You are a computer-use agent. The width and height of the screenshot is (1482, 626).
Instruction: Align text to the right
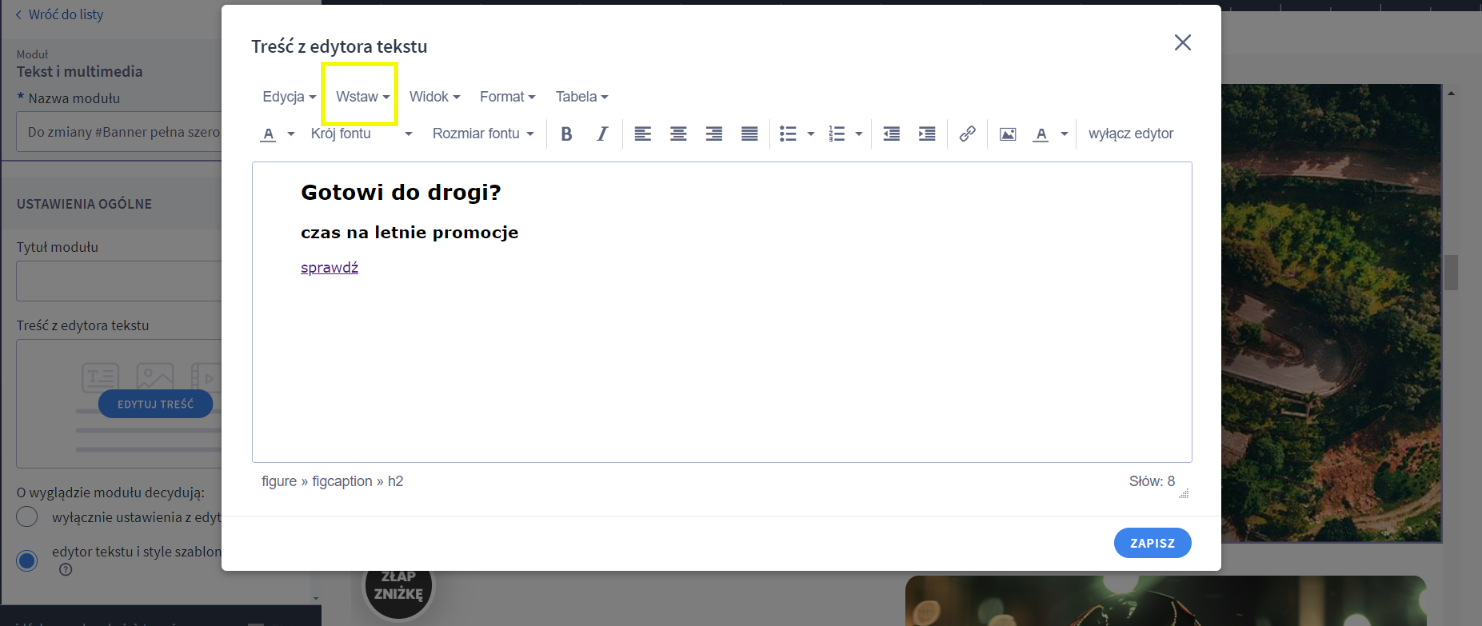click(714, 134)
